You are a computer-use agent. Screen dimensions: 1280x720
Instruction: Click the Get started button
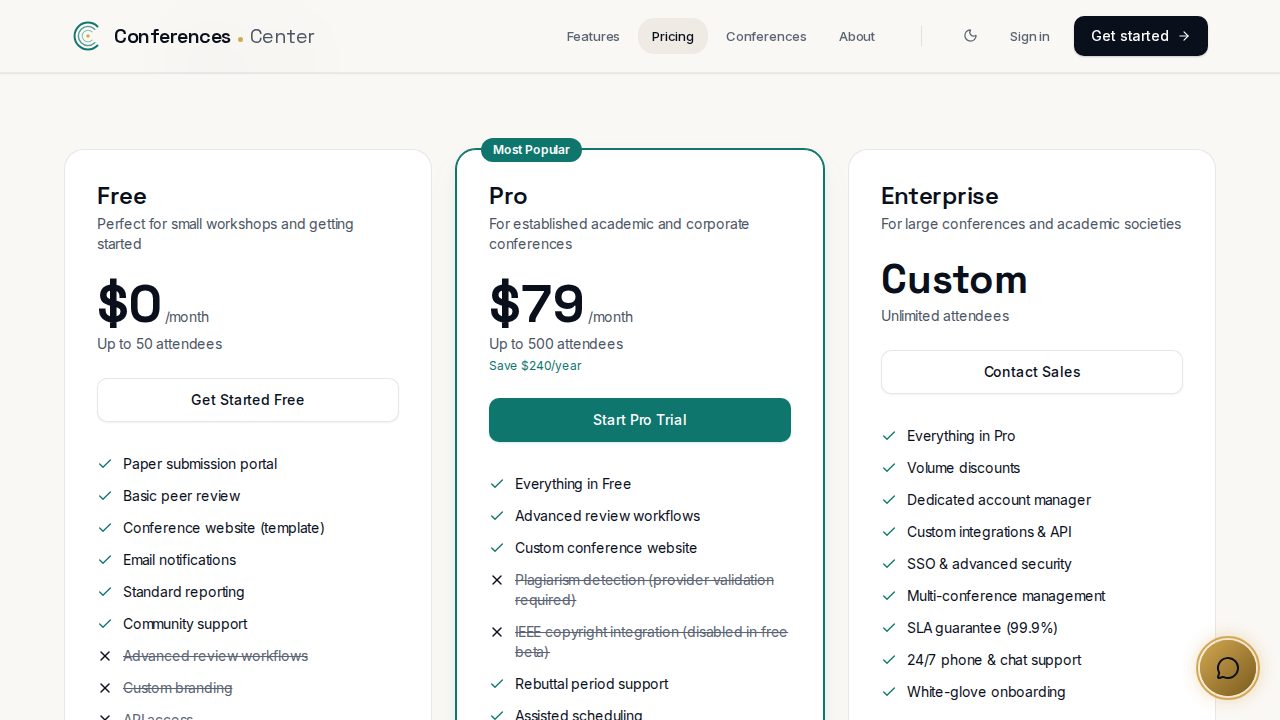pyautogui.click(x=1141, y=36)
